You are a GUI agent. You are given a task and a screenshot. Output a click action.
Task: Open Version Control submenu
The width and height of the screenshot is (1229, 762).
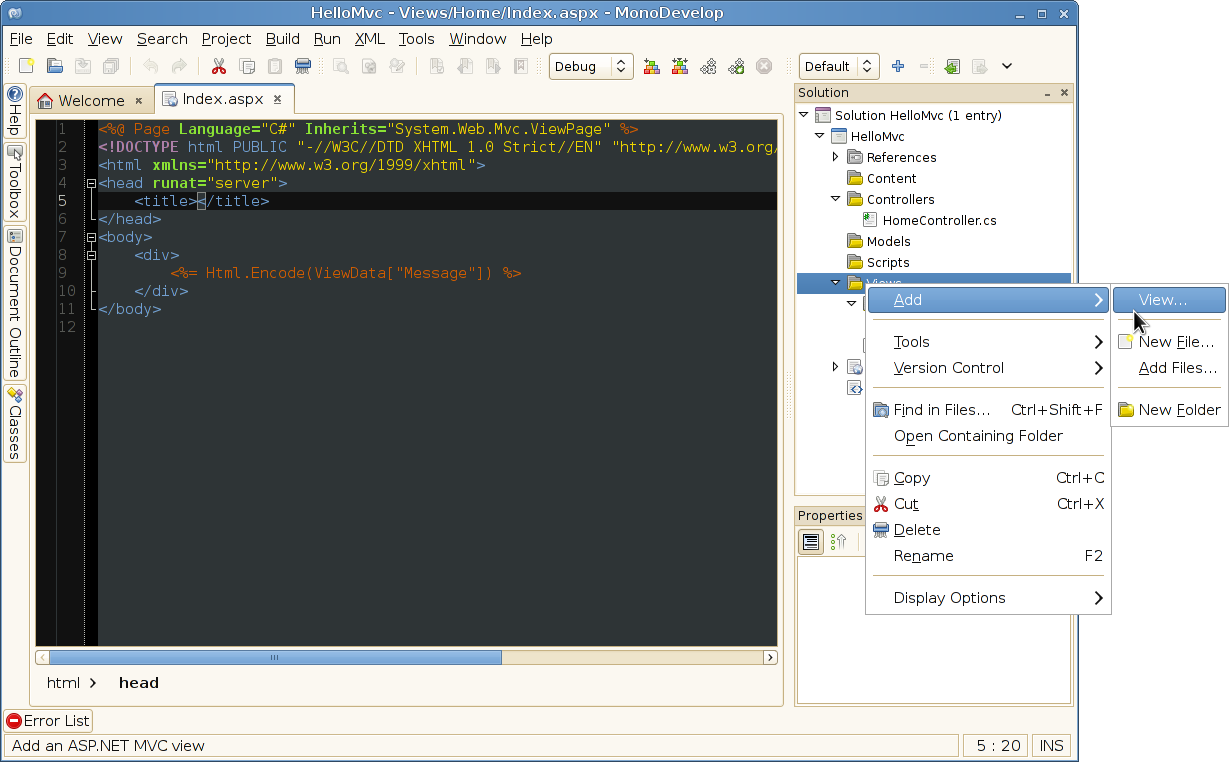988,368
